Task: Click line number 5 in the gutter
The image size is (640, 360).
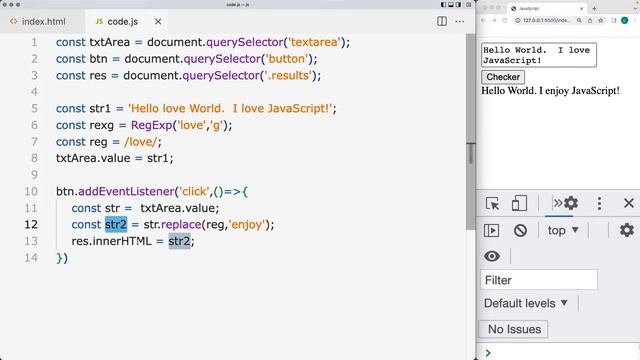Action: pos(34,109)
